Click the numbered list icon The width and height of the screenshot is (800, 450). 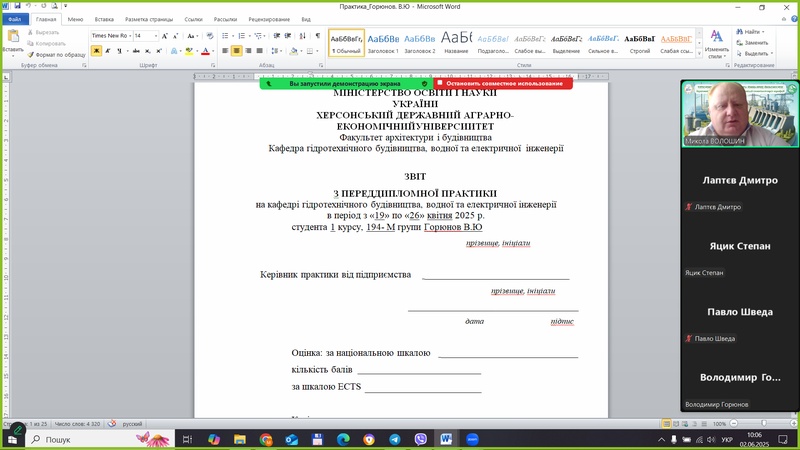coord(241,36)
